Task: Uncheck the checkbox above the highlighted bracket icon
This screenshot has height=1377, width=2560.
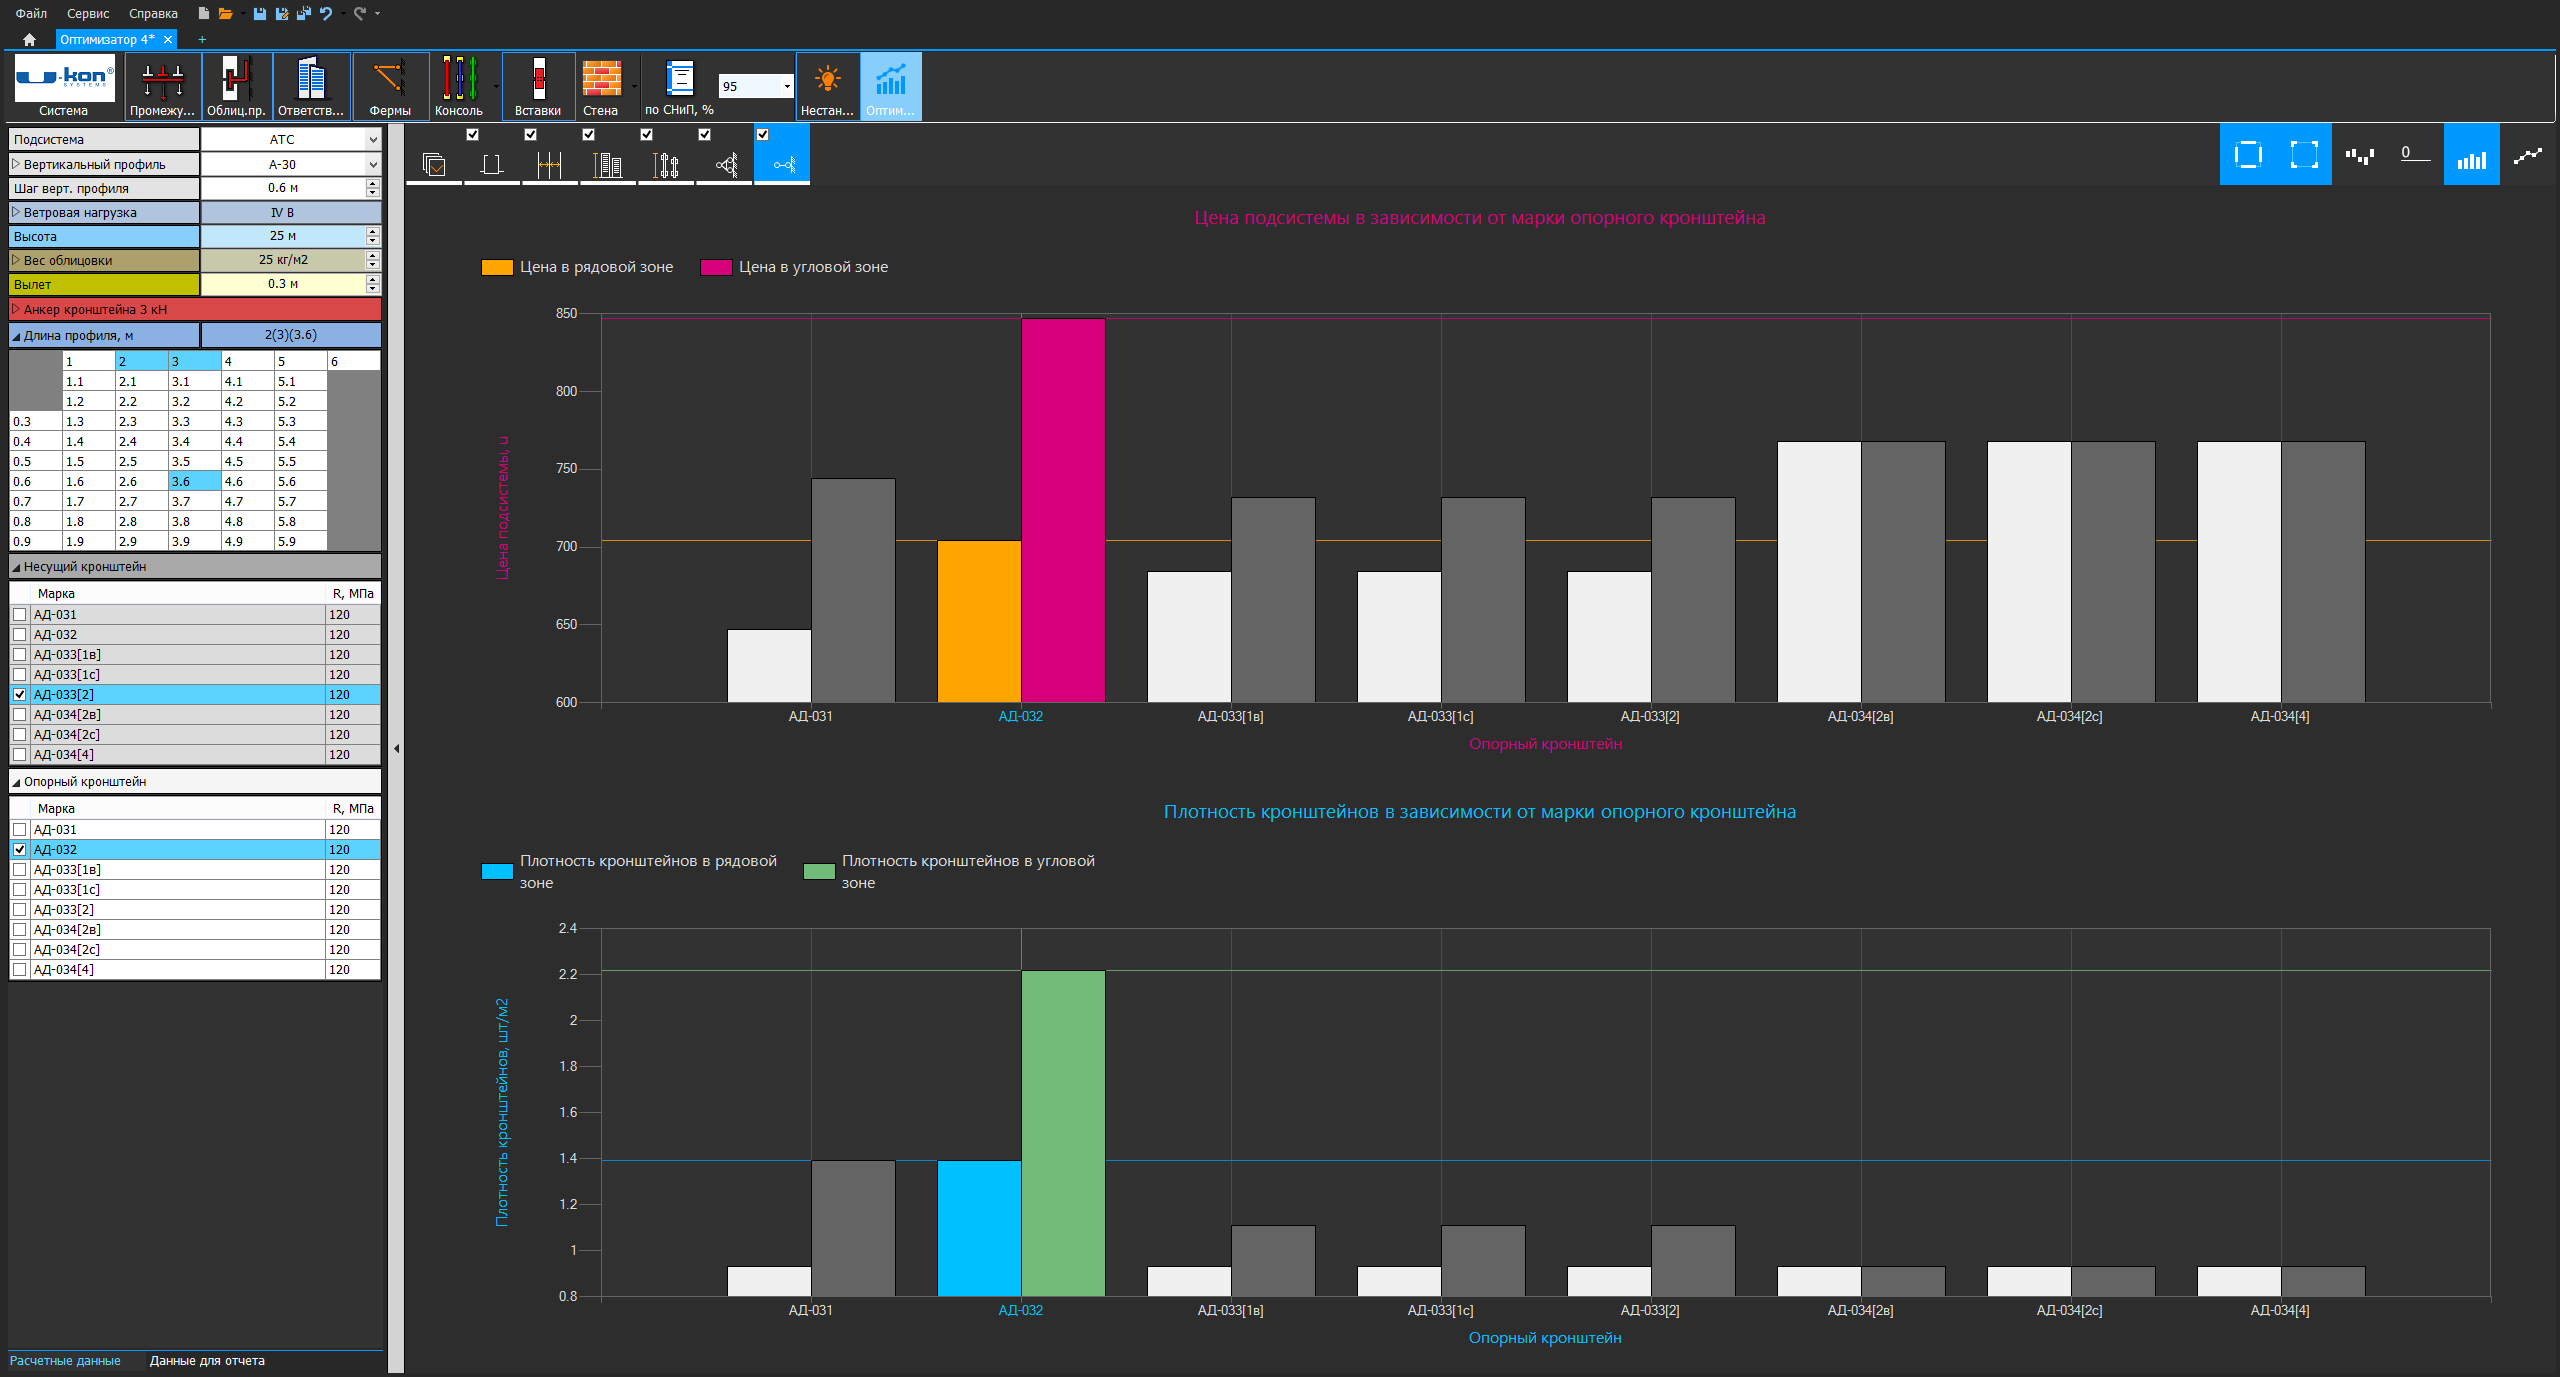Action: [x=763, y=135]
